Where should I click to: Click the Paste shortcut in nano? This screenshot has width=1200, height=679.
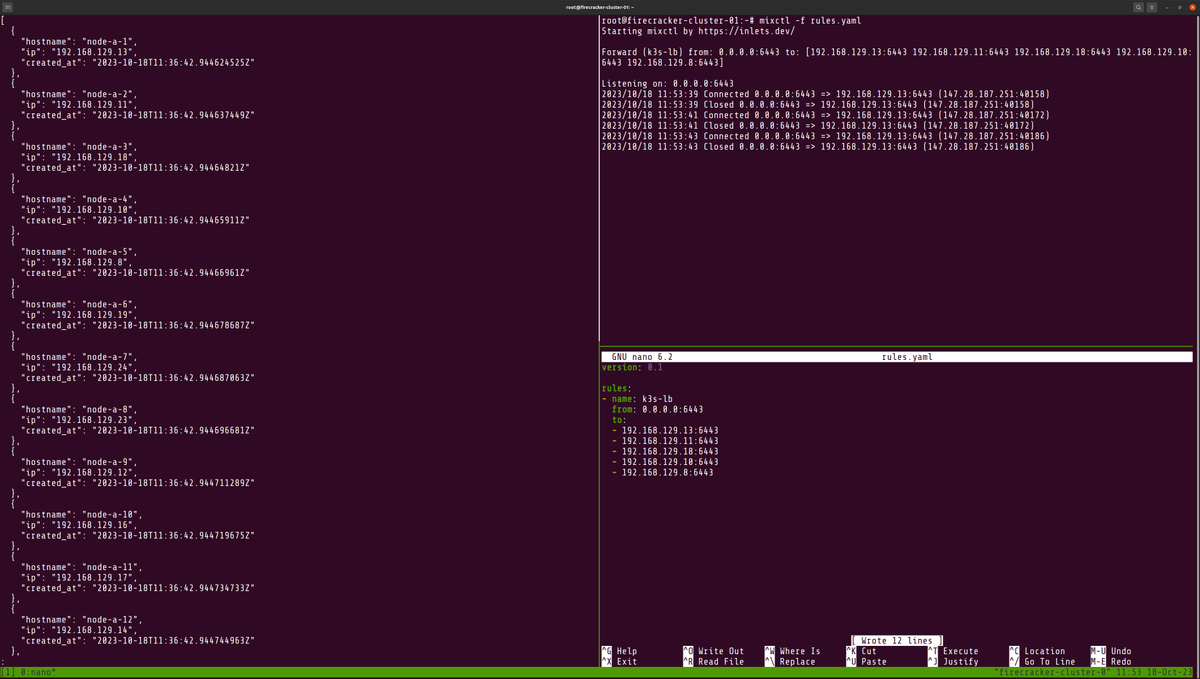(x=866, y=662)
